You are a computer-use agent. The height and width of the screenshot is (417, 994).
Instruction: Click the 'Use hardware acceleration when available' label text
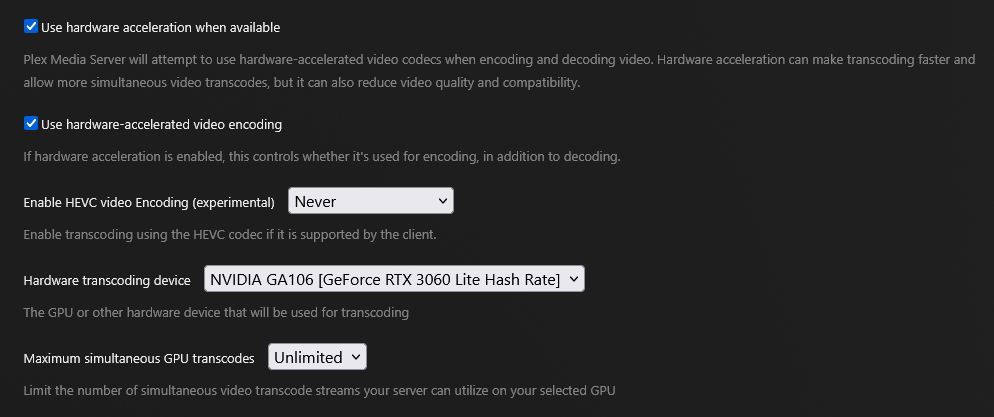(x=160, y=27)
